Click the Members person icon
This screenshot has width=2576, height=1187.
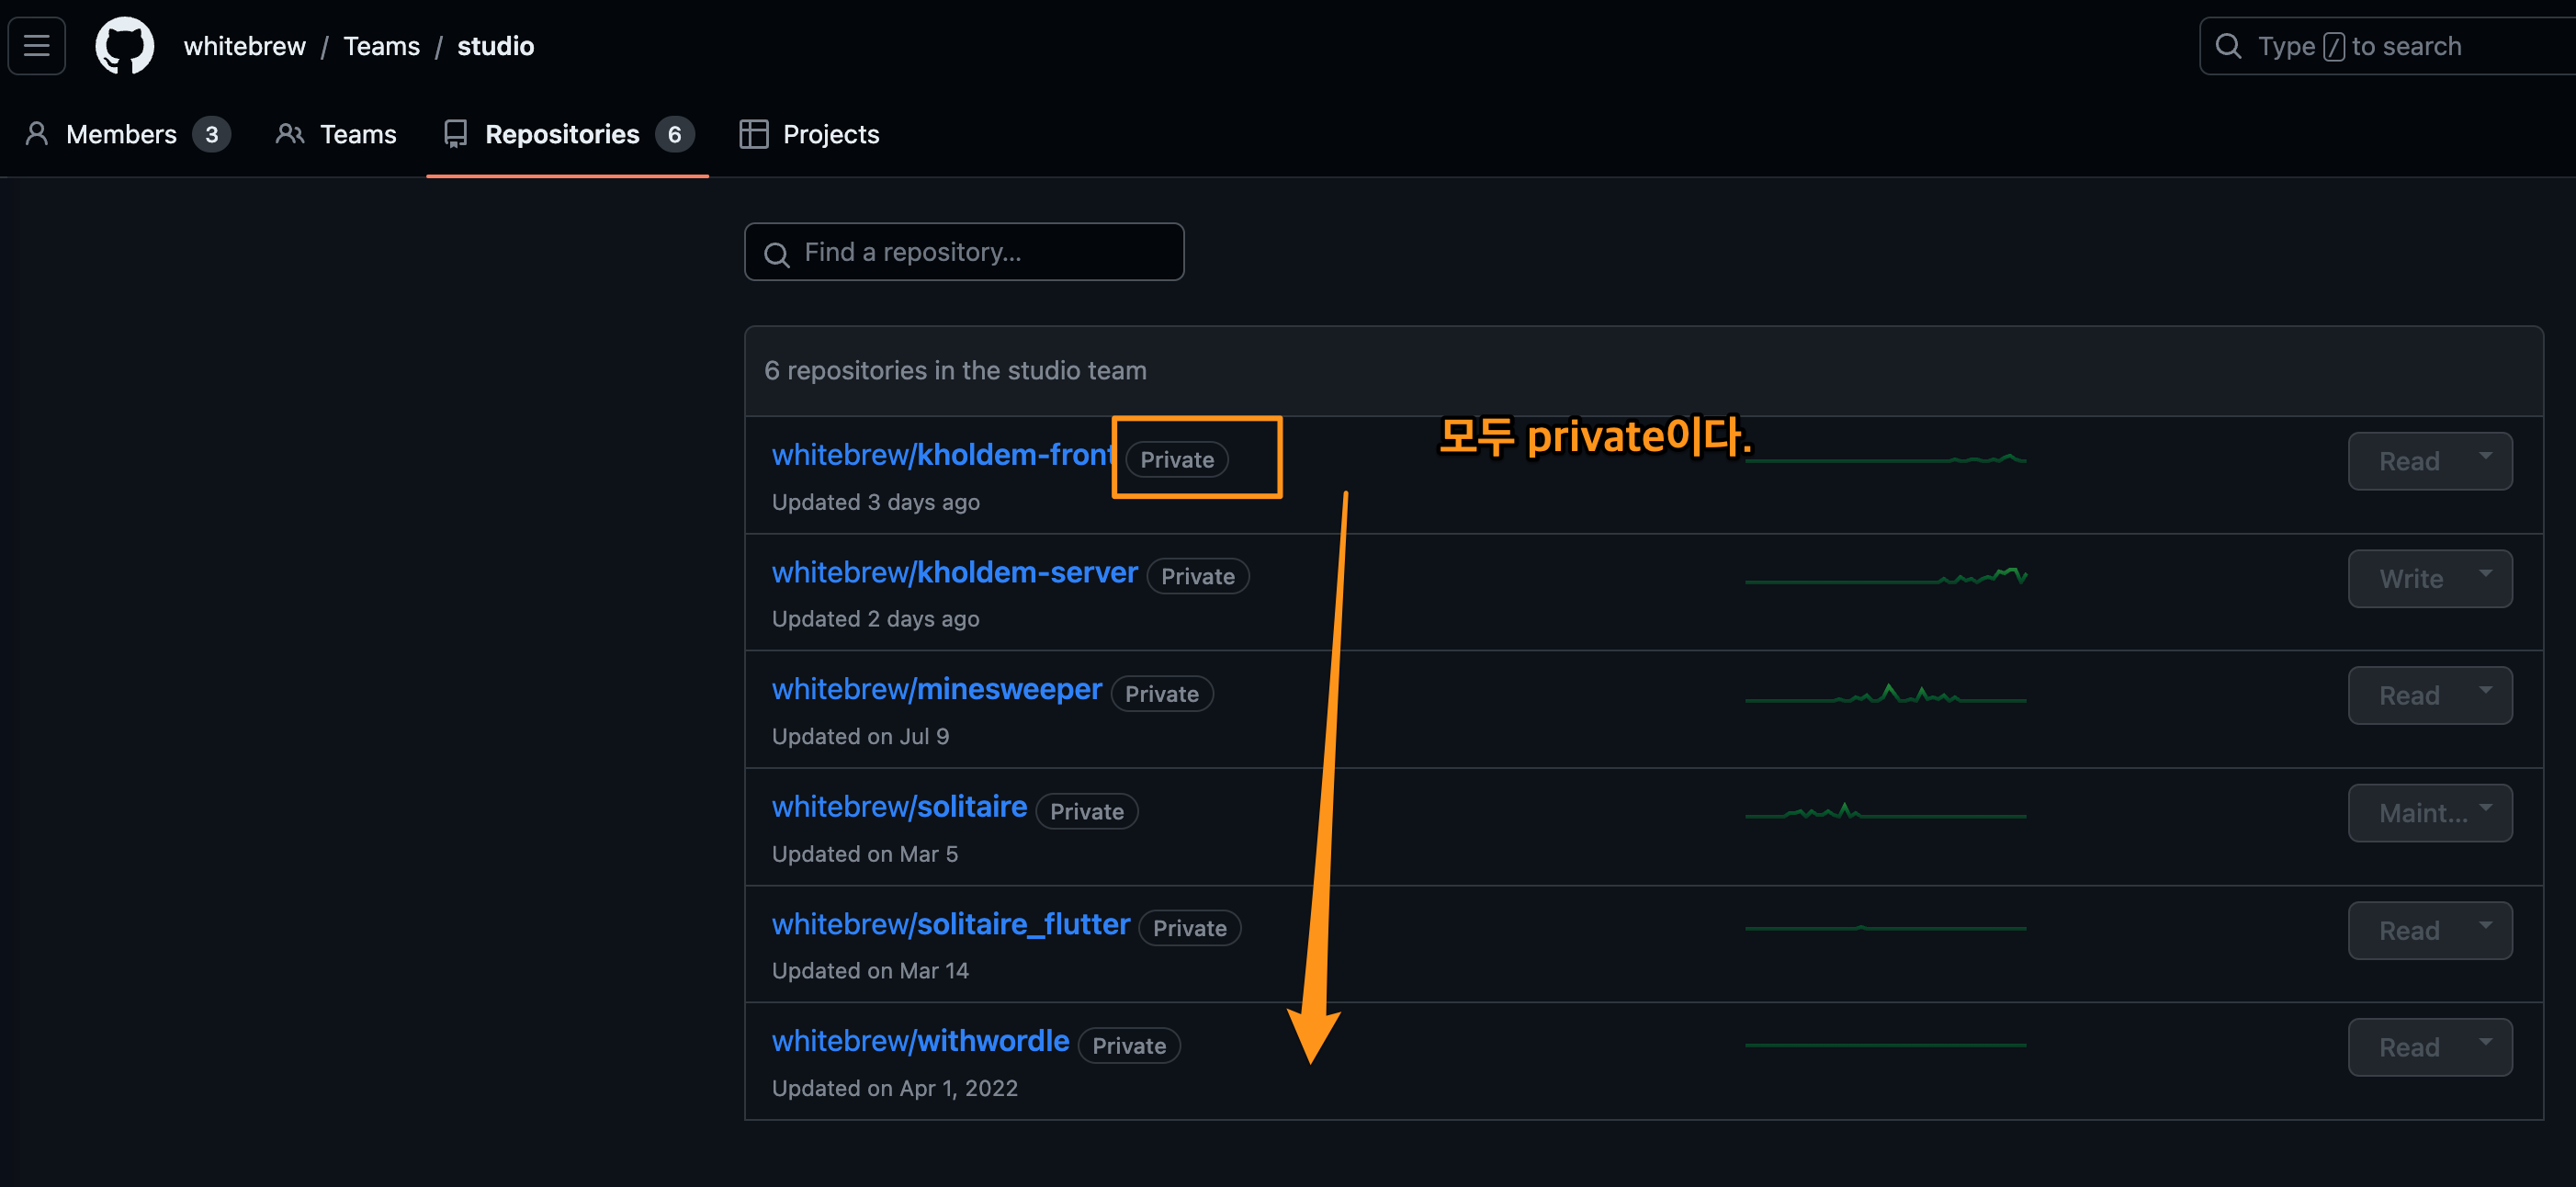(37, 134)
